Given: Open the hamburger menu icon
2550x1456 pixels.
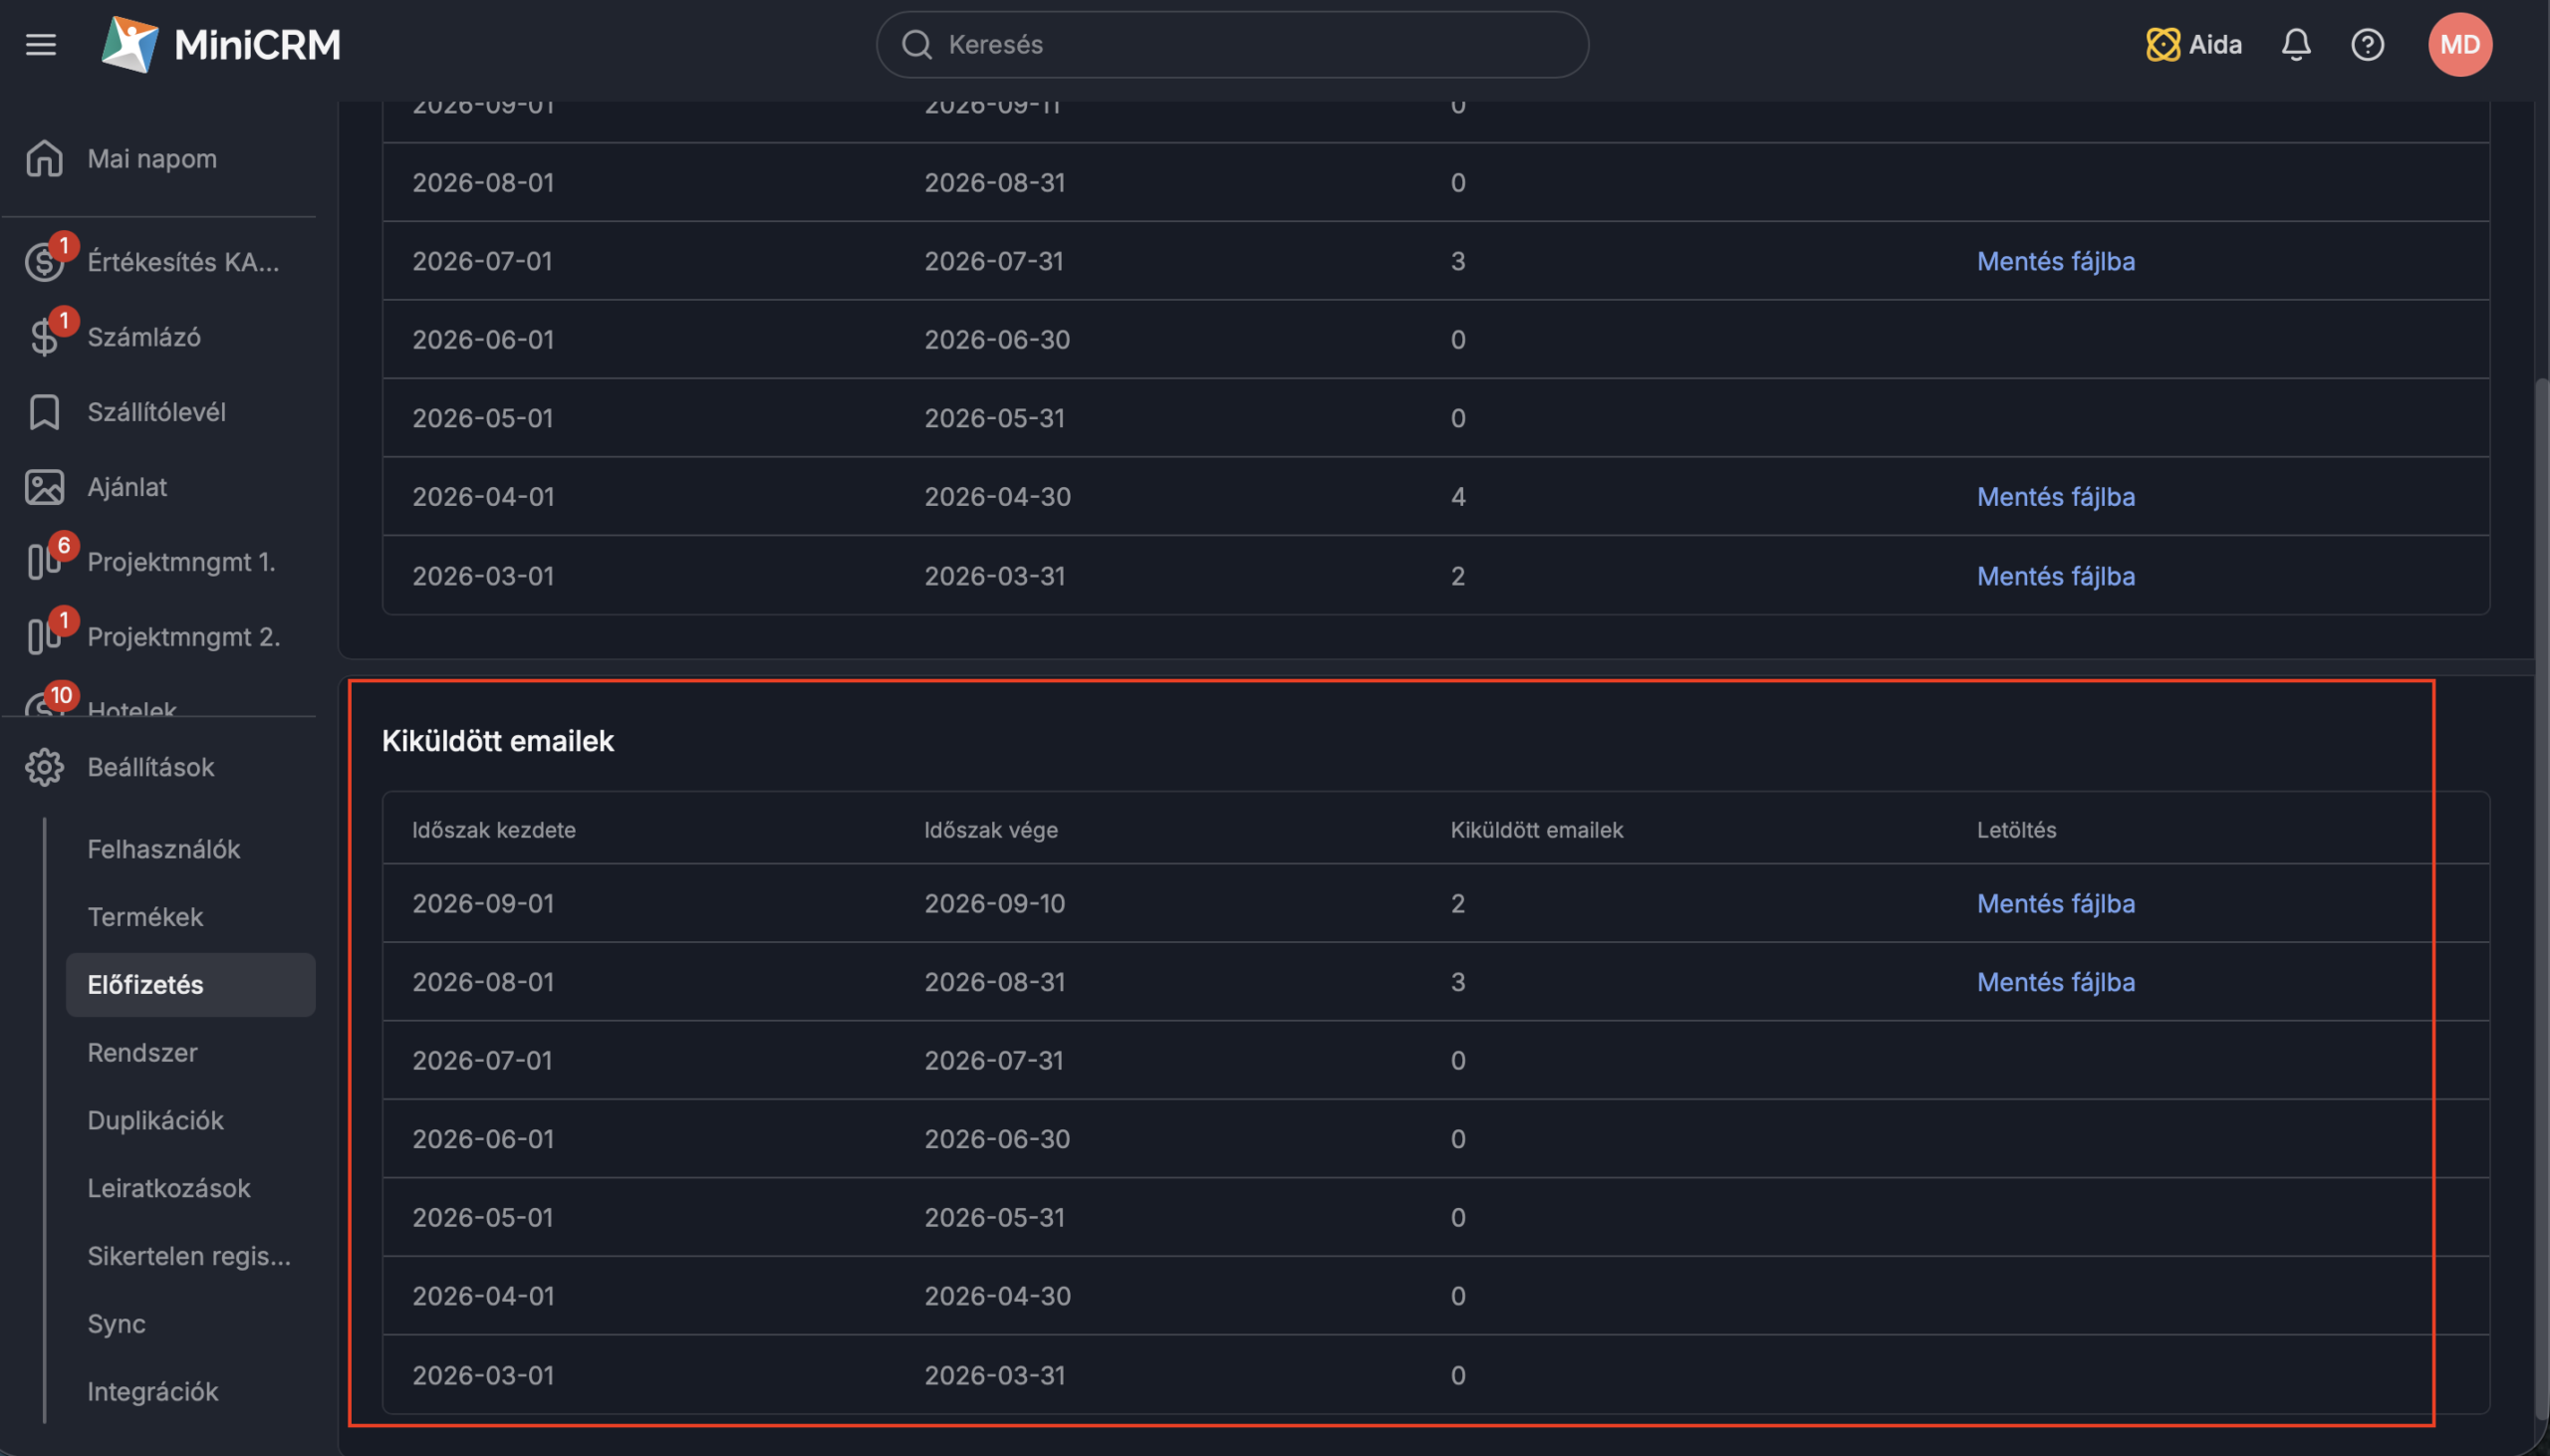Looking at the screenshot, I should 41,45.
